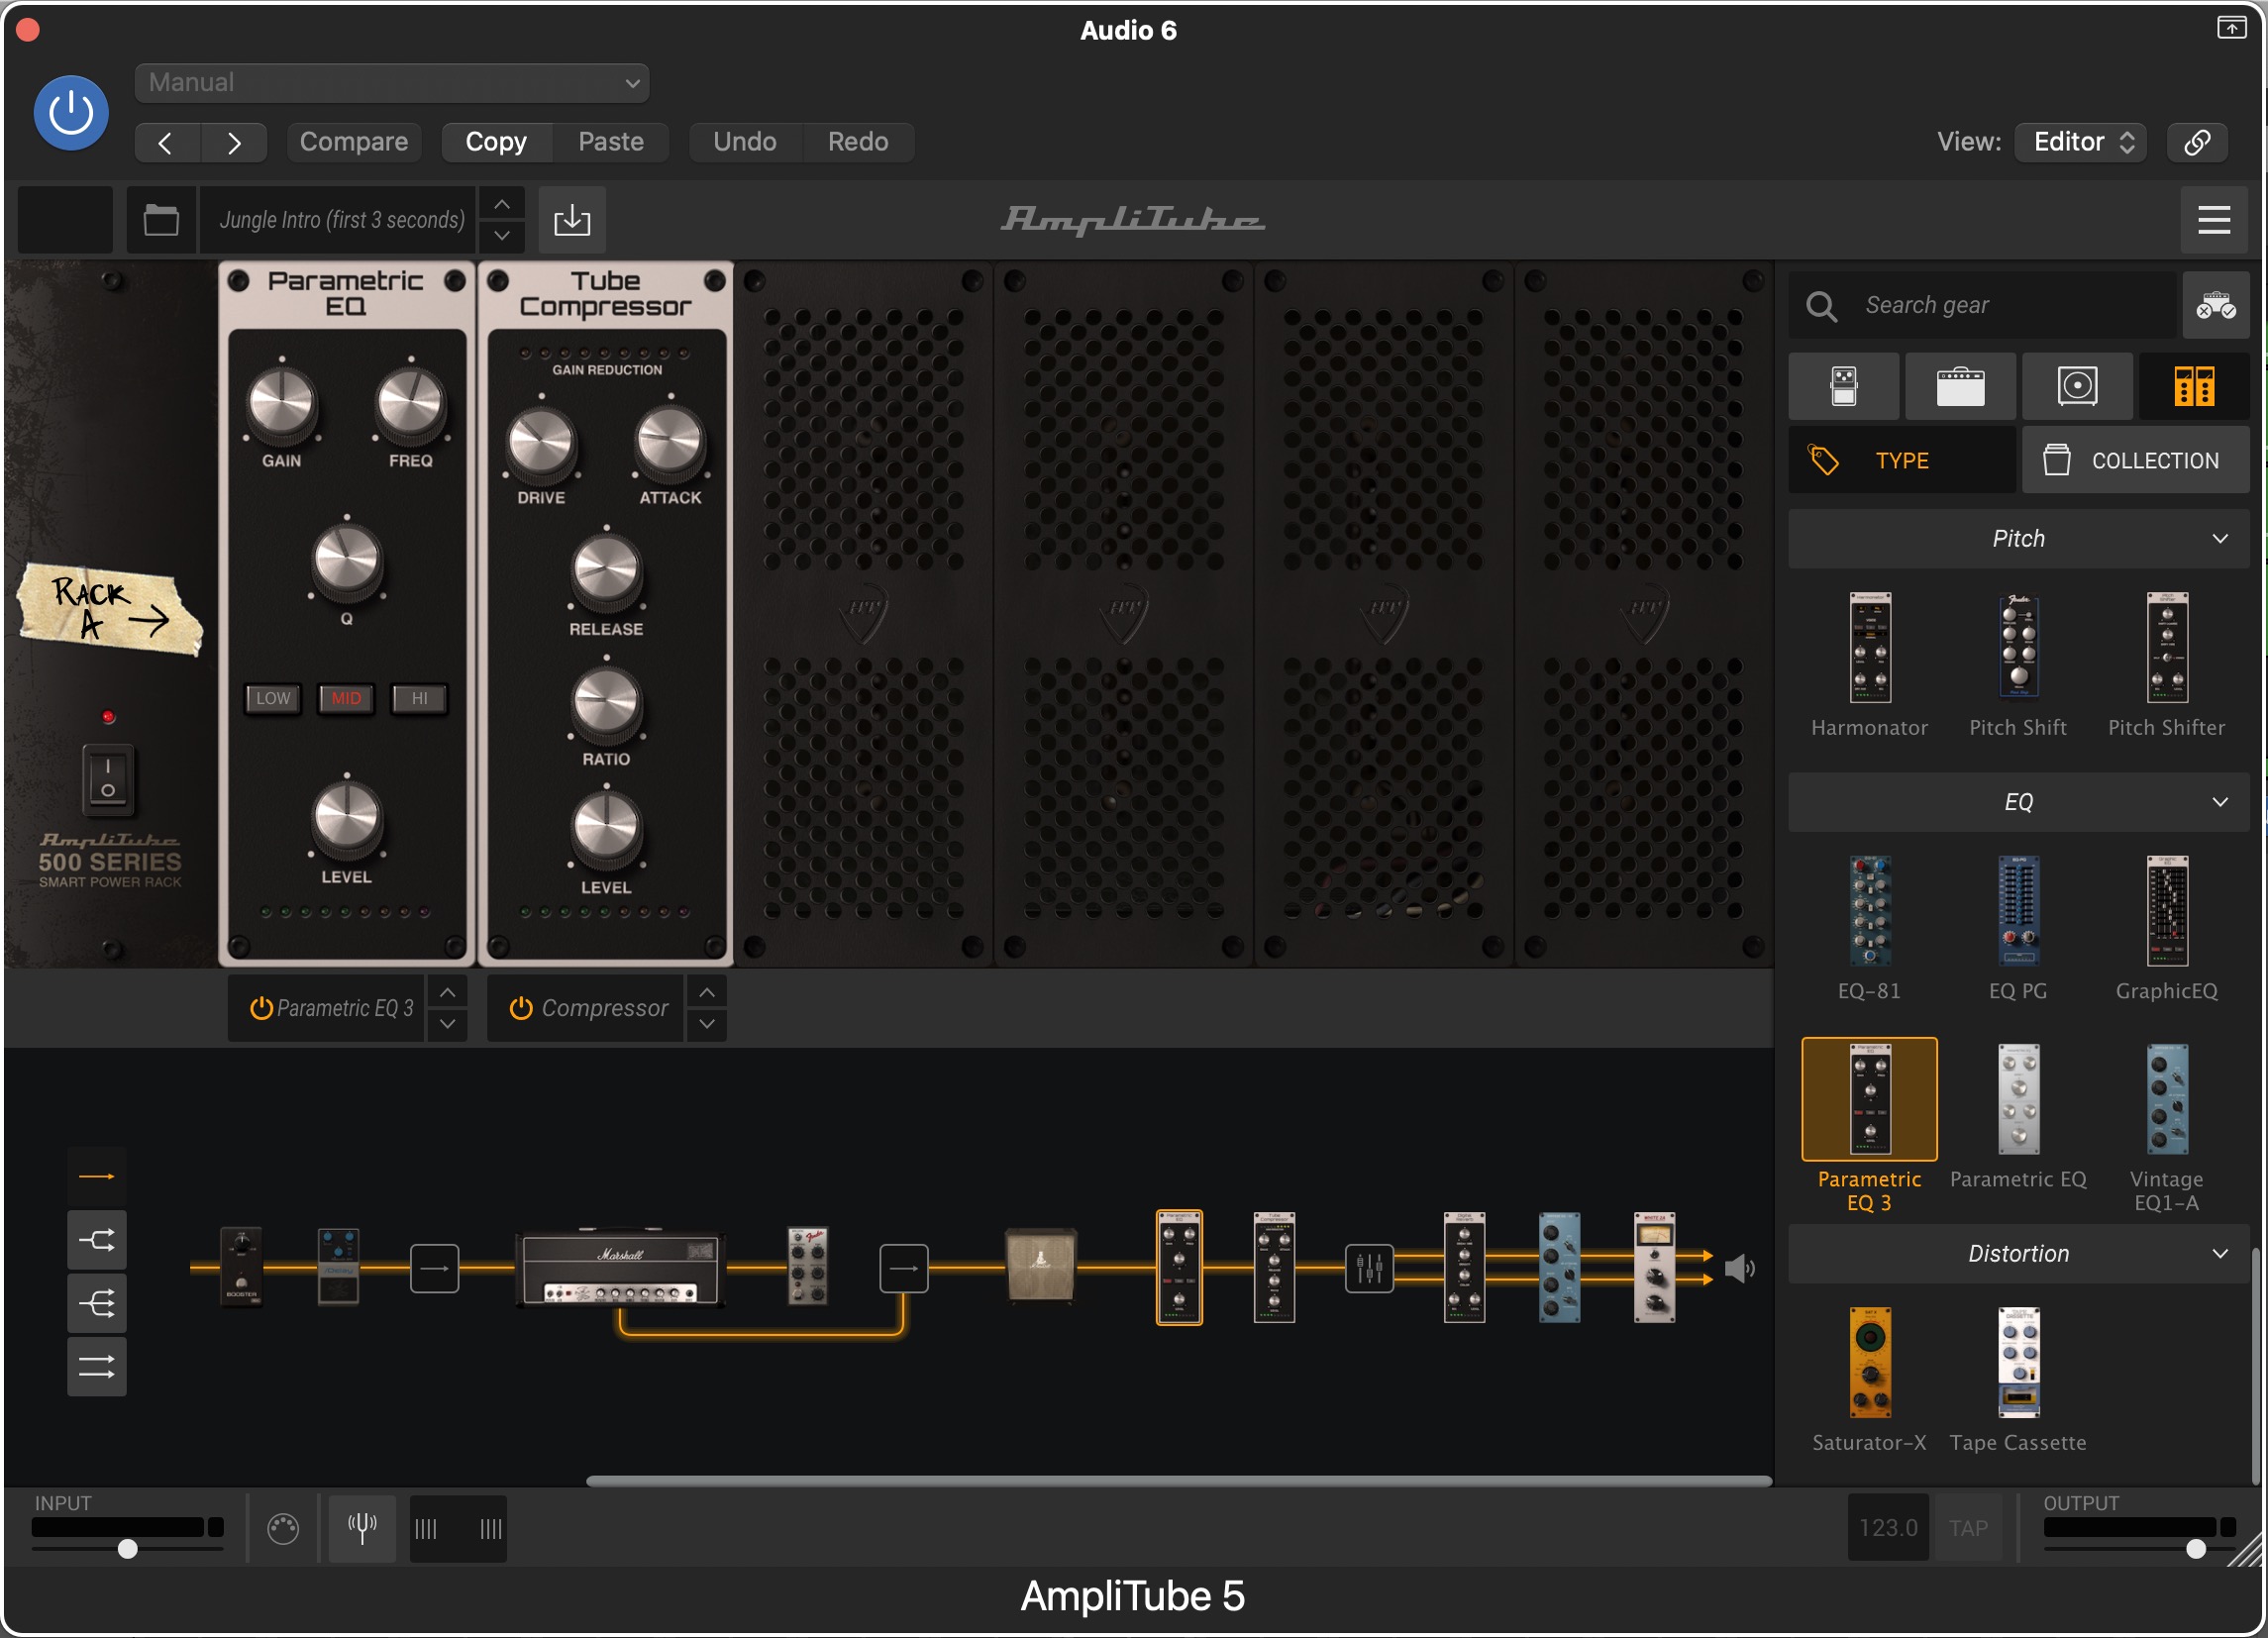Click down arrow beside Compressor slot
The width and height of the screenshot is (2268, 1638).
707,1024
